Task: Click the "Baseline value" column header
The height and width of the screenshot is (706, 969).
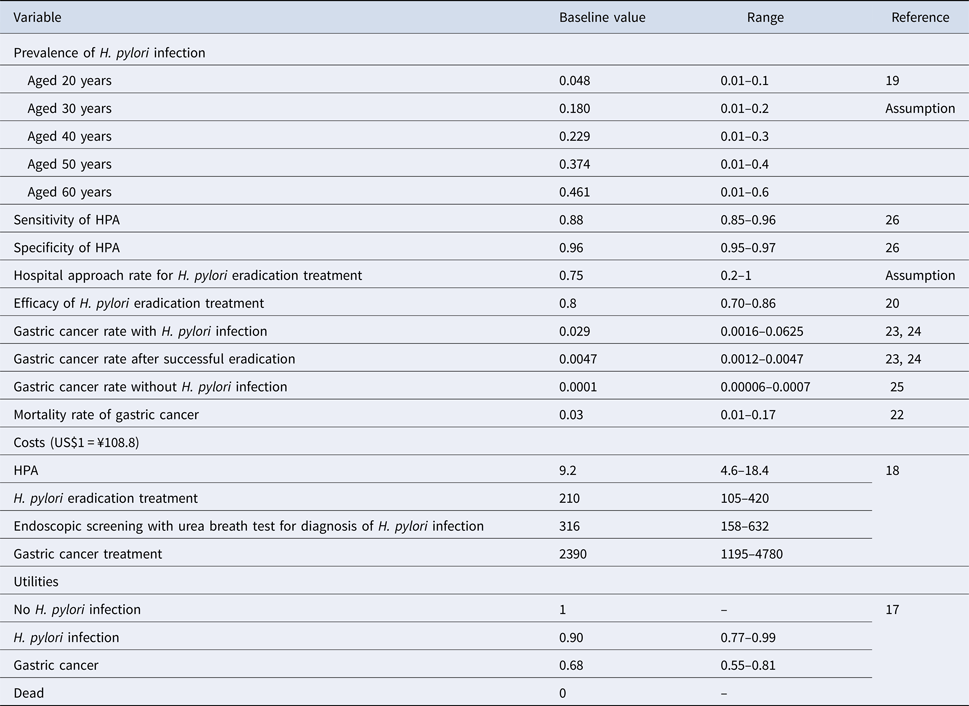Action: coord(602,18)
